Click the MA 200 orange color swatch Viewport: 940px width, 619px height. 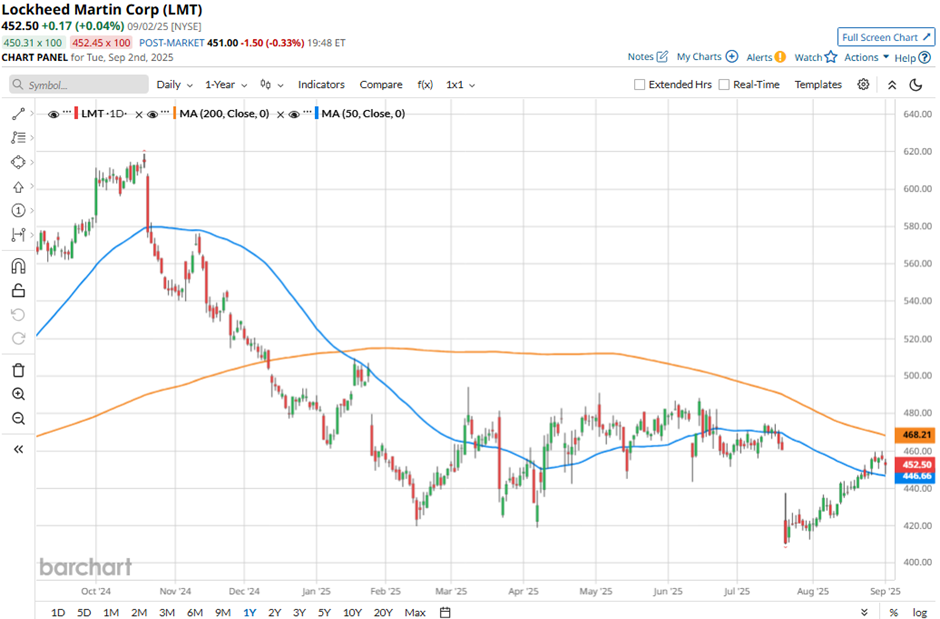(x=174, y=113)
